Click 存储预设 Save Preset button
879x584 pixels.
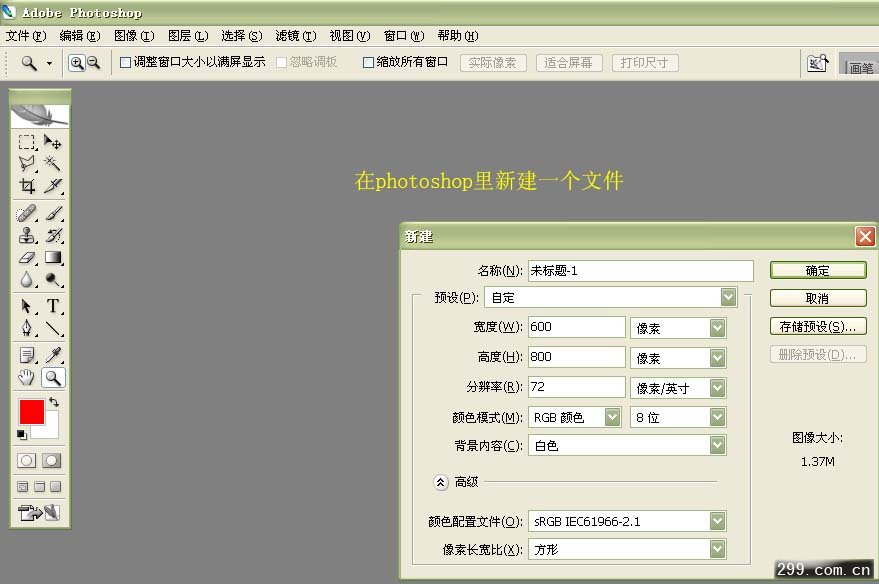coord(818,326)
